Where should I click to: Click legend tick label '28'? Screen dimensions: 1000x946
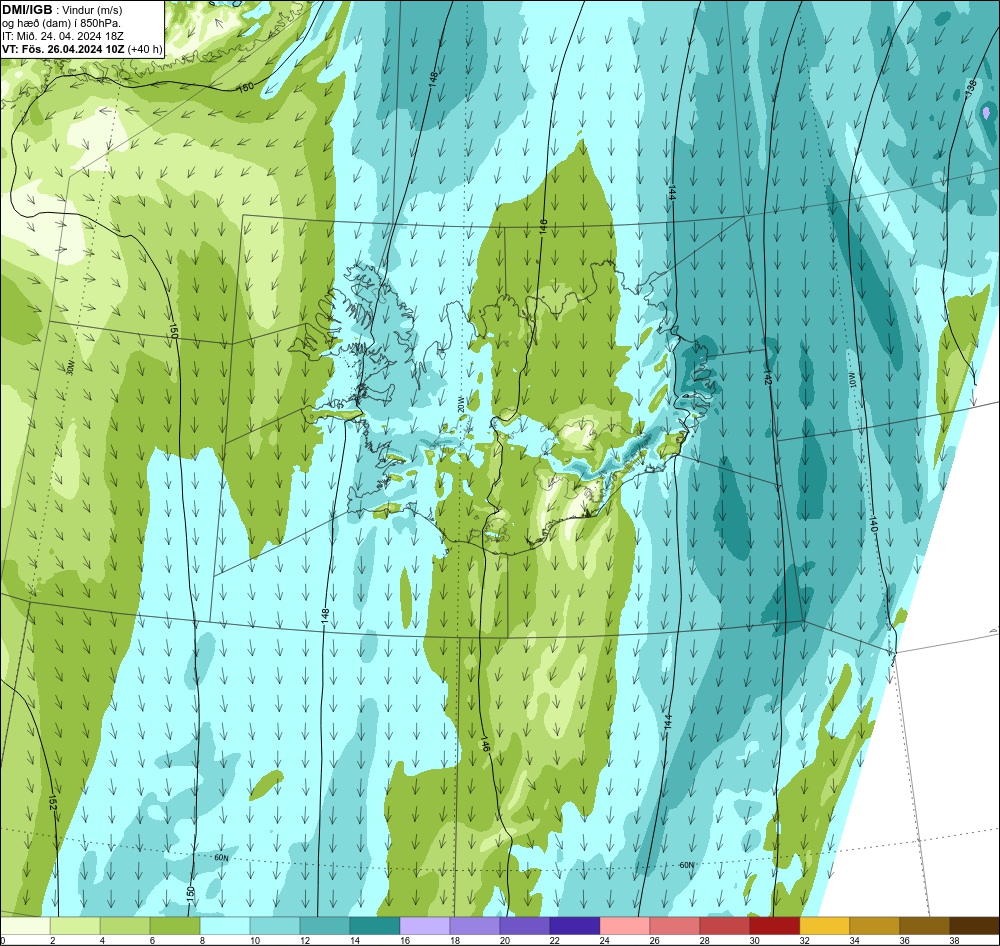click(x=704, y=940)
